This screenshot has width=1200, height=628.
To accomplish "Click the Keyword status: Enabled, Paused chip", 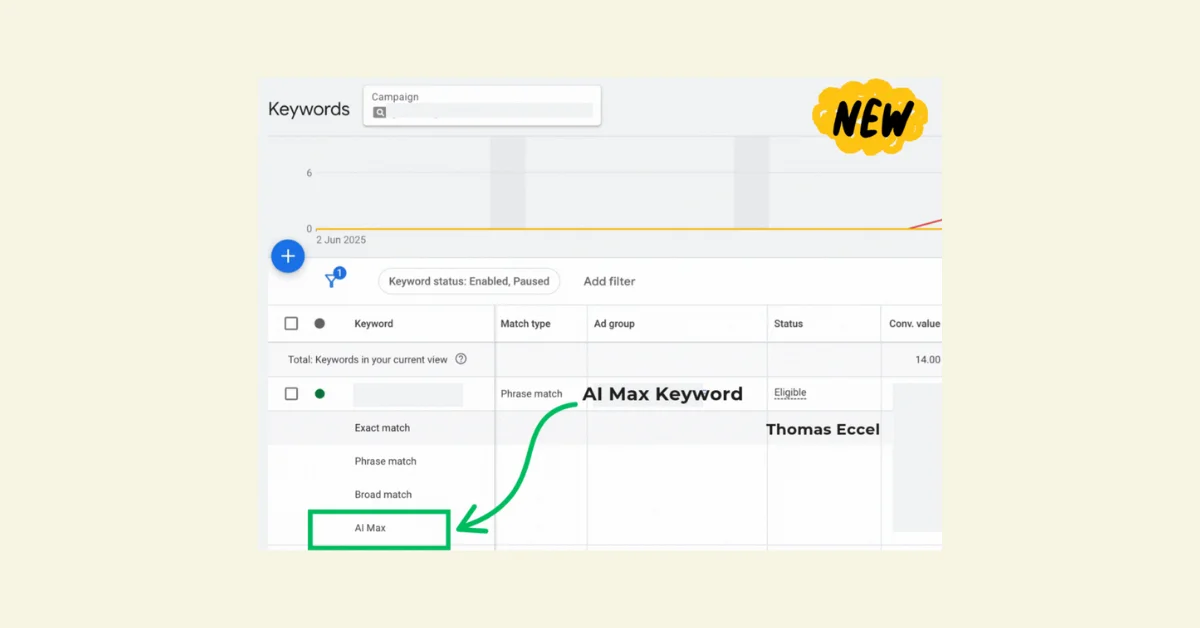I will click(x=469, y=281).
